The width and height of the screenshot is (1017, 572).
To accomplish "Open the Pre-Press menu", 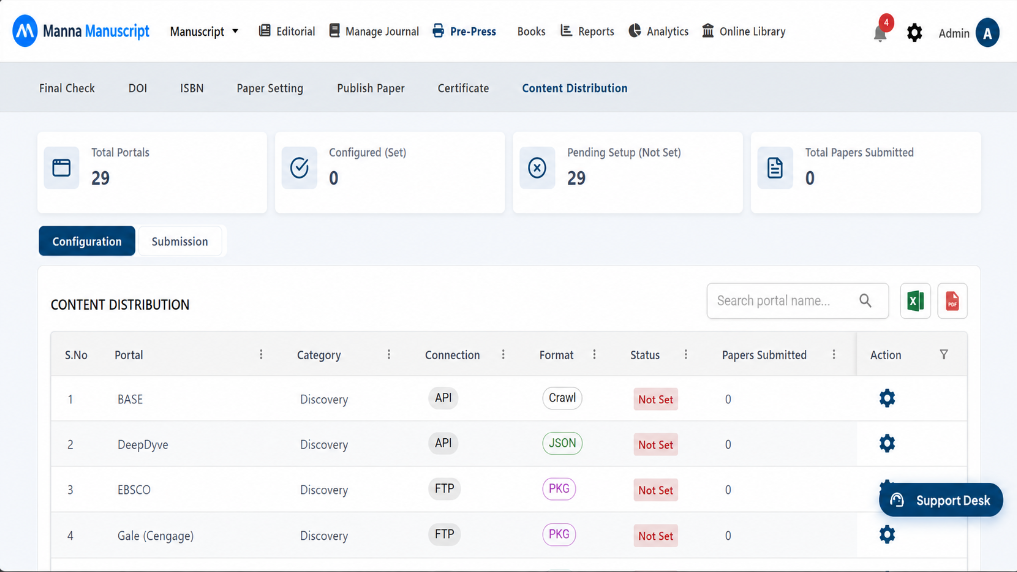I will [464, 31].
